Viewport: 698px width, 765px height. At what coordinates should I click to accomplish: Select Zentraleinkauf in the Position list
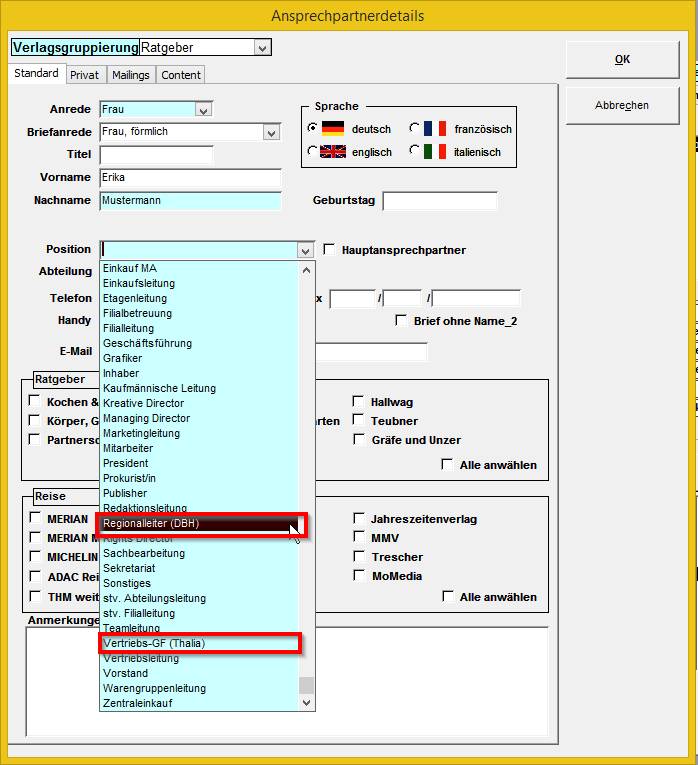coord(199,704)
